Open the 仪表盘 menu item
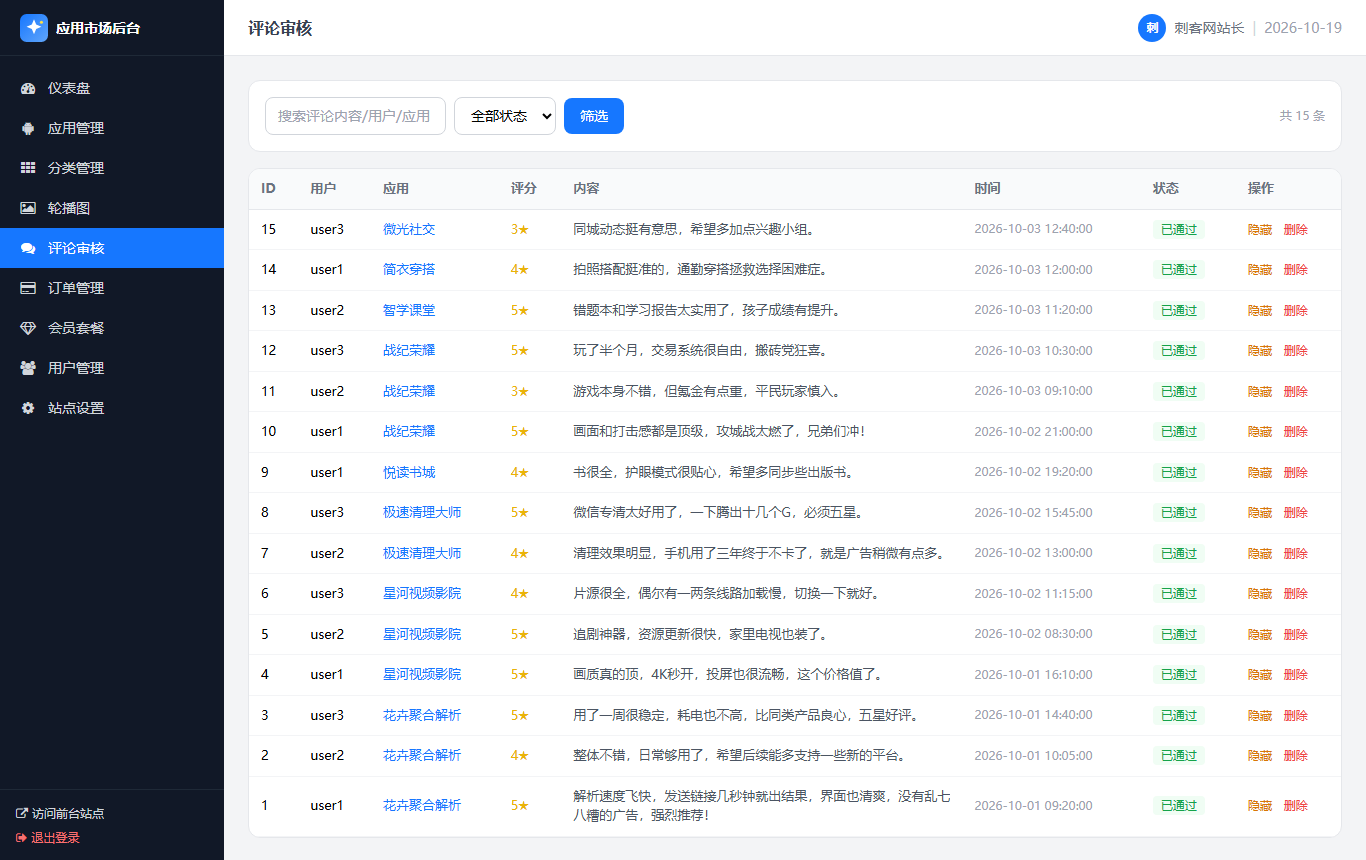Viewport: 1366px width, 860px height. coord(112,88)
